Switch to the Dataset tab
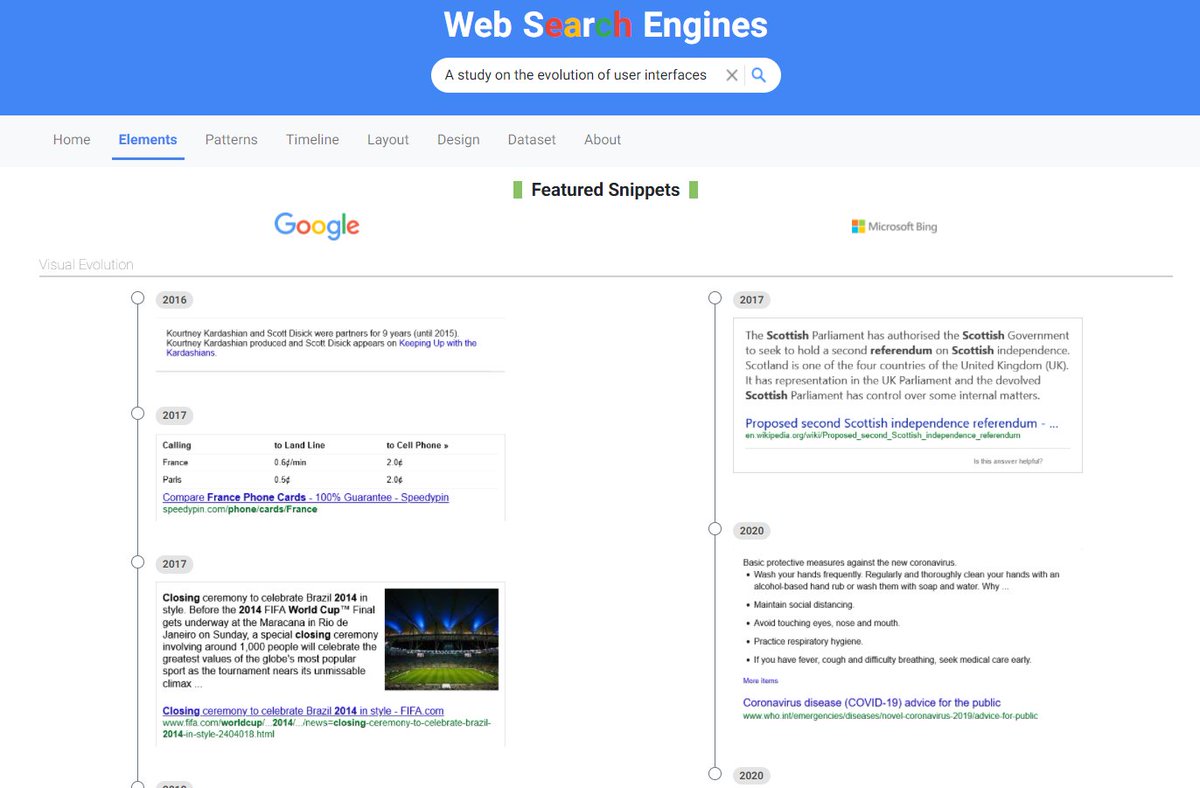Screen dimensions: 1200x788 click(x=532, y=140)
